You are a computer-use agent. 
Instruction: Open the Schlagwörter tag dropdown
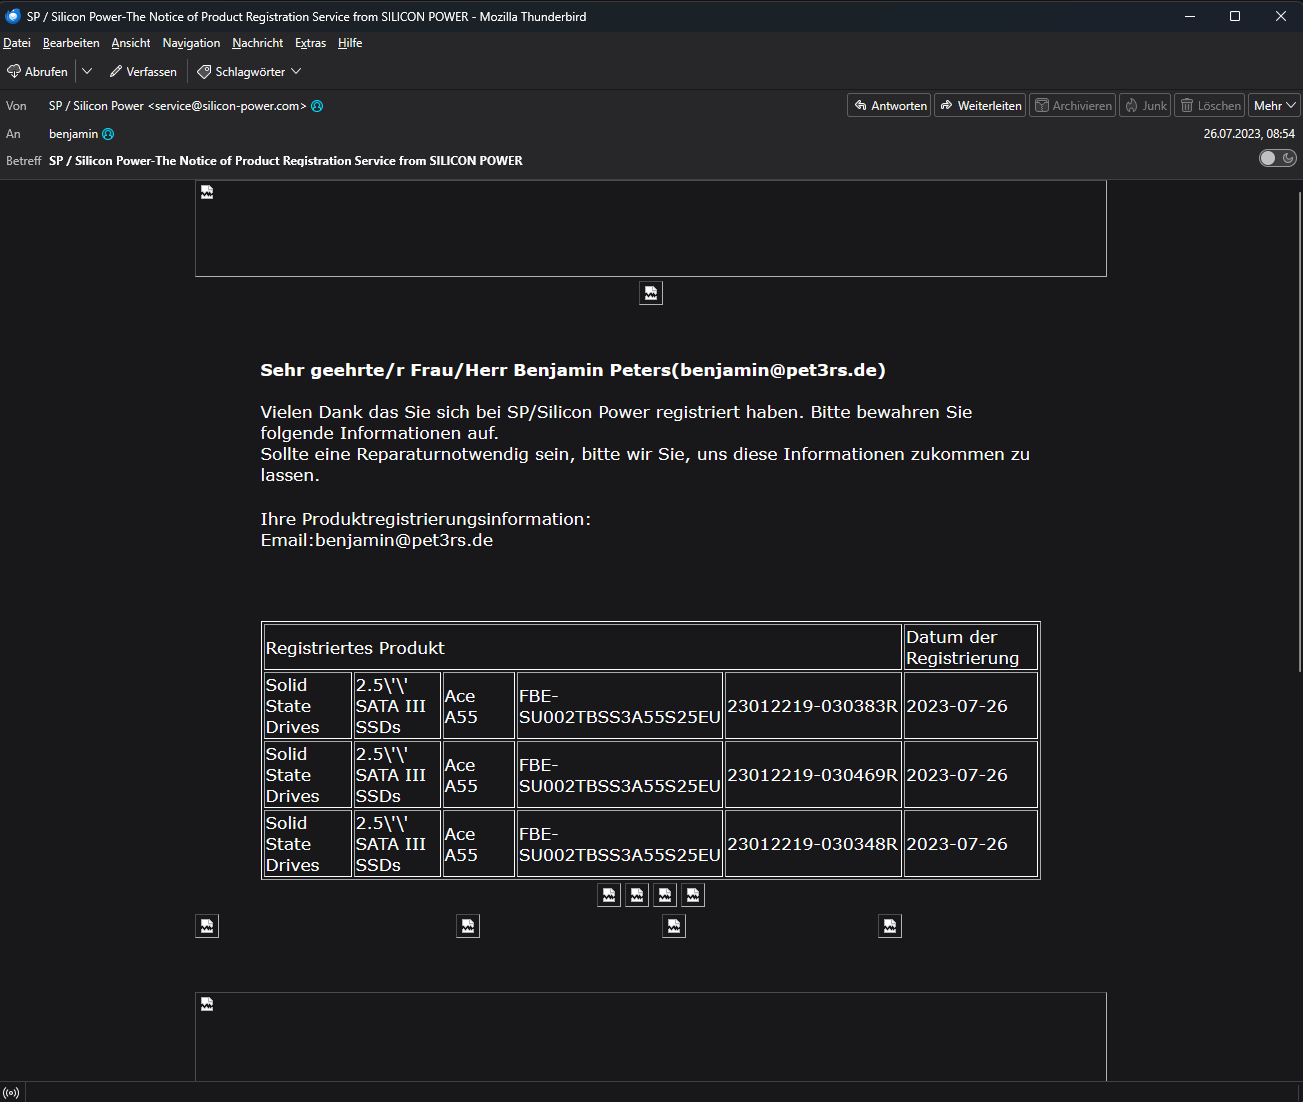point(249,72)
